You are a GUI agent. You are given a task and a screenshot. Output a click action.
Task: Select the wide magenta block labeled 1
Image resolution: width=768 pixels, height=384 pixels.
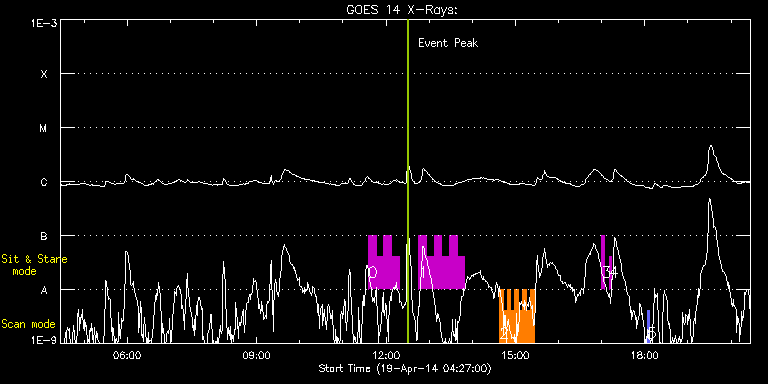click(x=441, y=262)
